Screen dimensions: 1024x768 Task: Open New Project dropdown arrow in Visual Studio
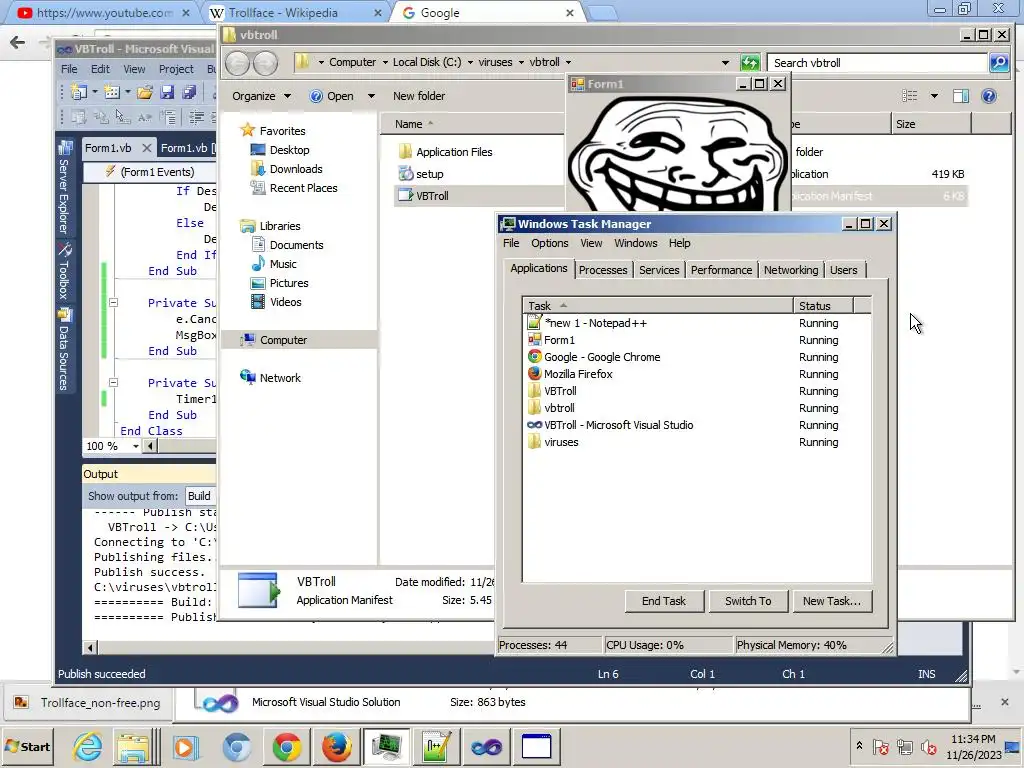[x=95, y=92]
